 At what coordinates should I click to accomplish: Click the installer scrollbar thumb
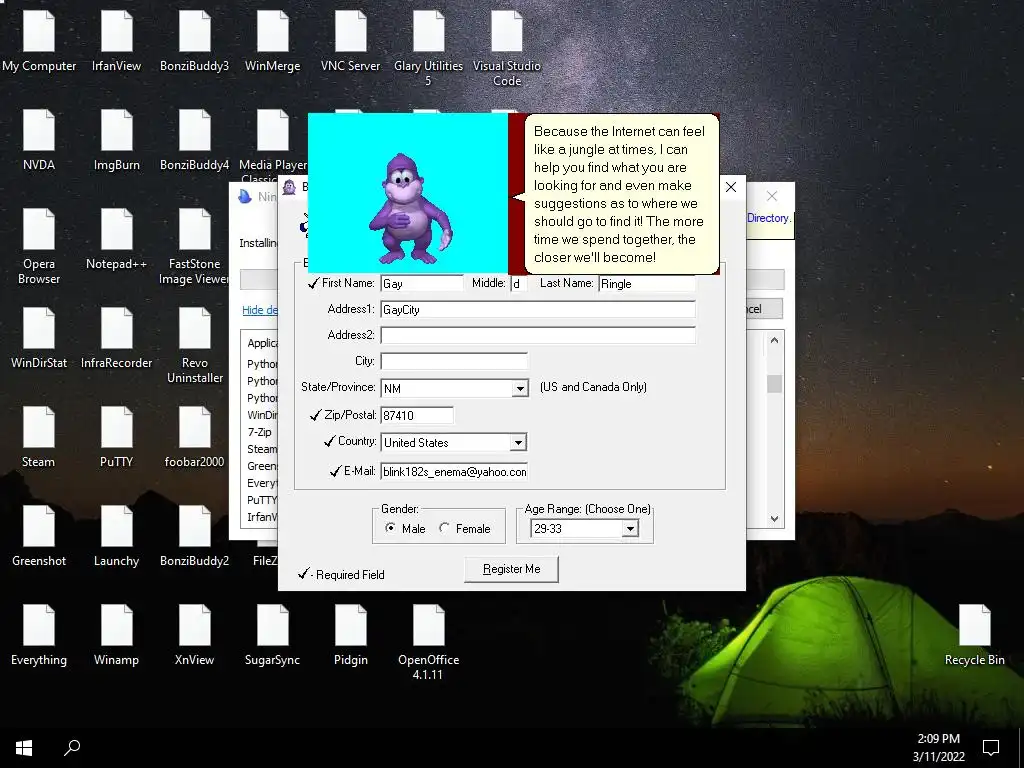coord(775,383)
